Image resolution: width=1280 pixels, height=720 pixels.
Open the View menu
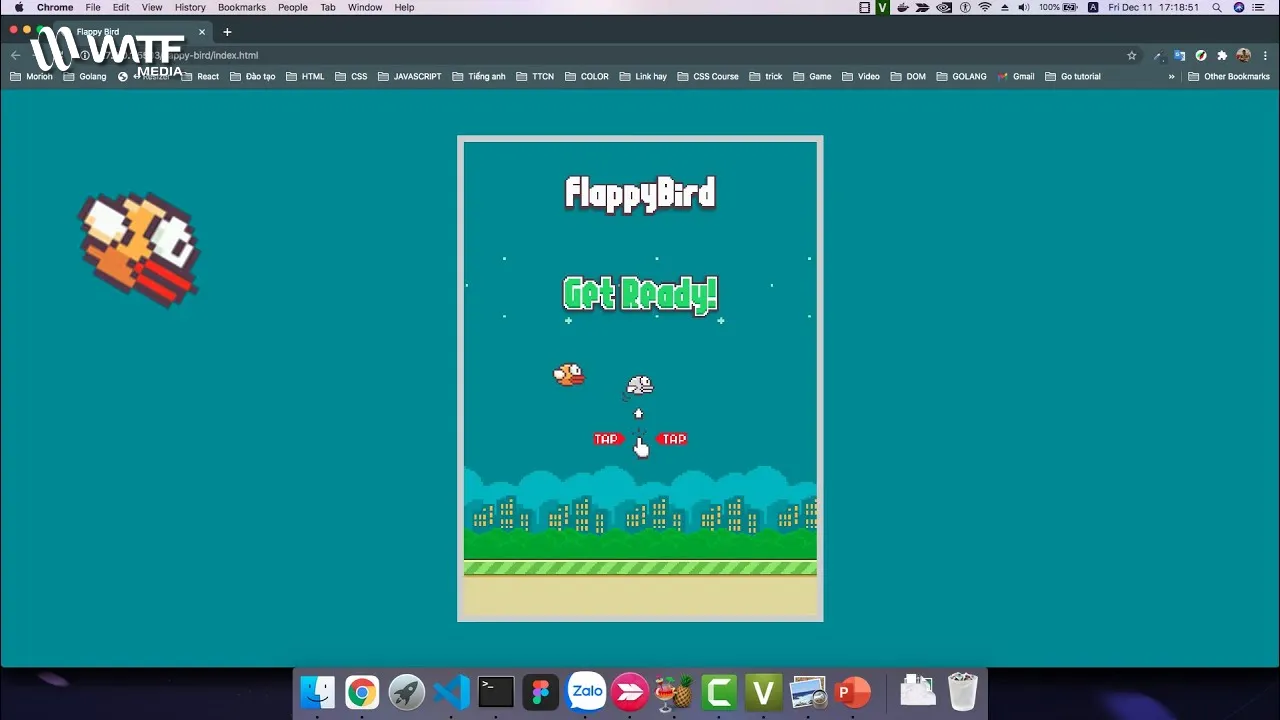pyautogui.click(x=152, y=7)
